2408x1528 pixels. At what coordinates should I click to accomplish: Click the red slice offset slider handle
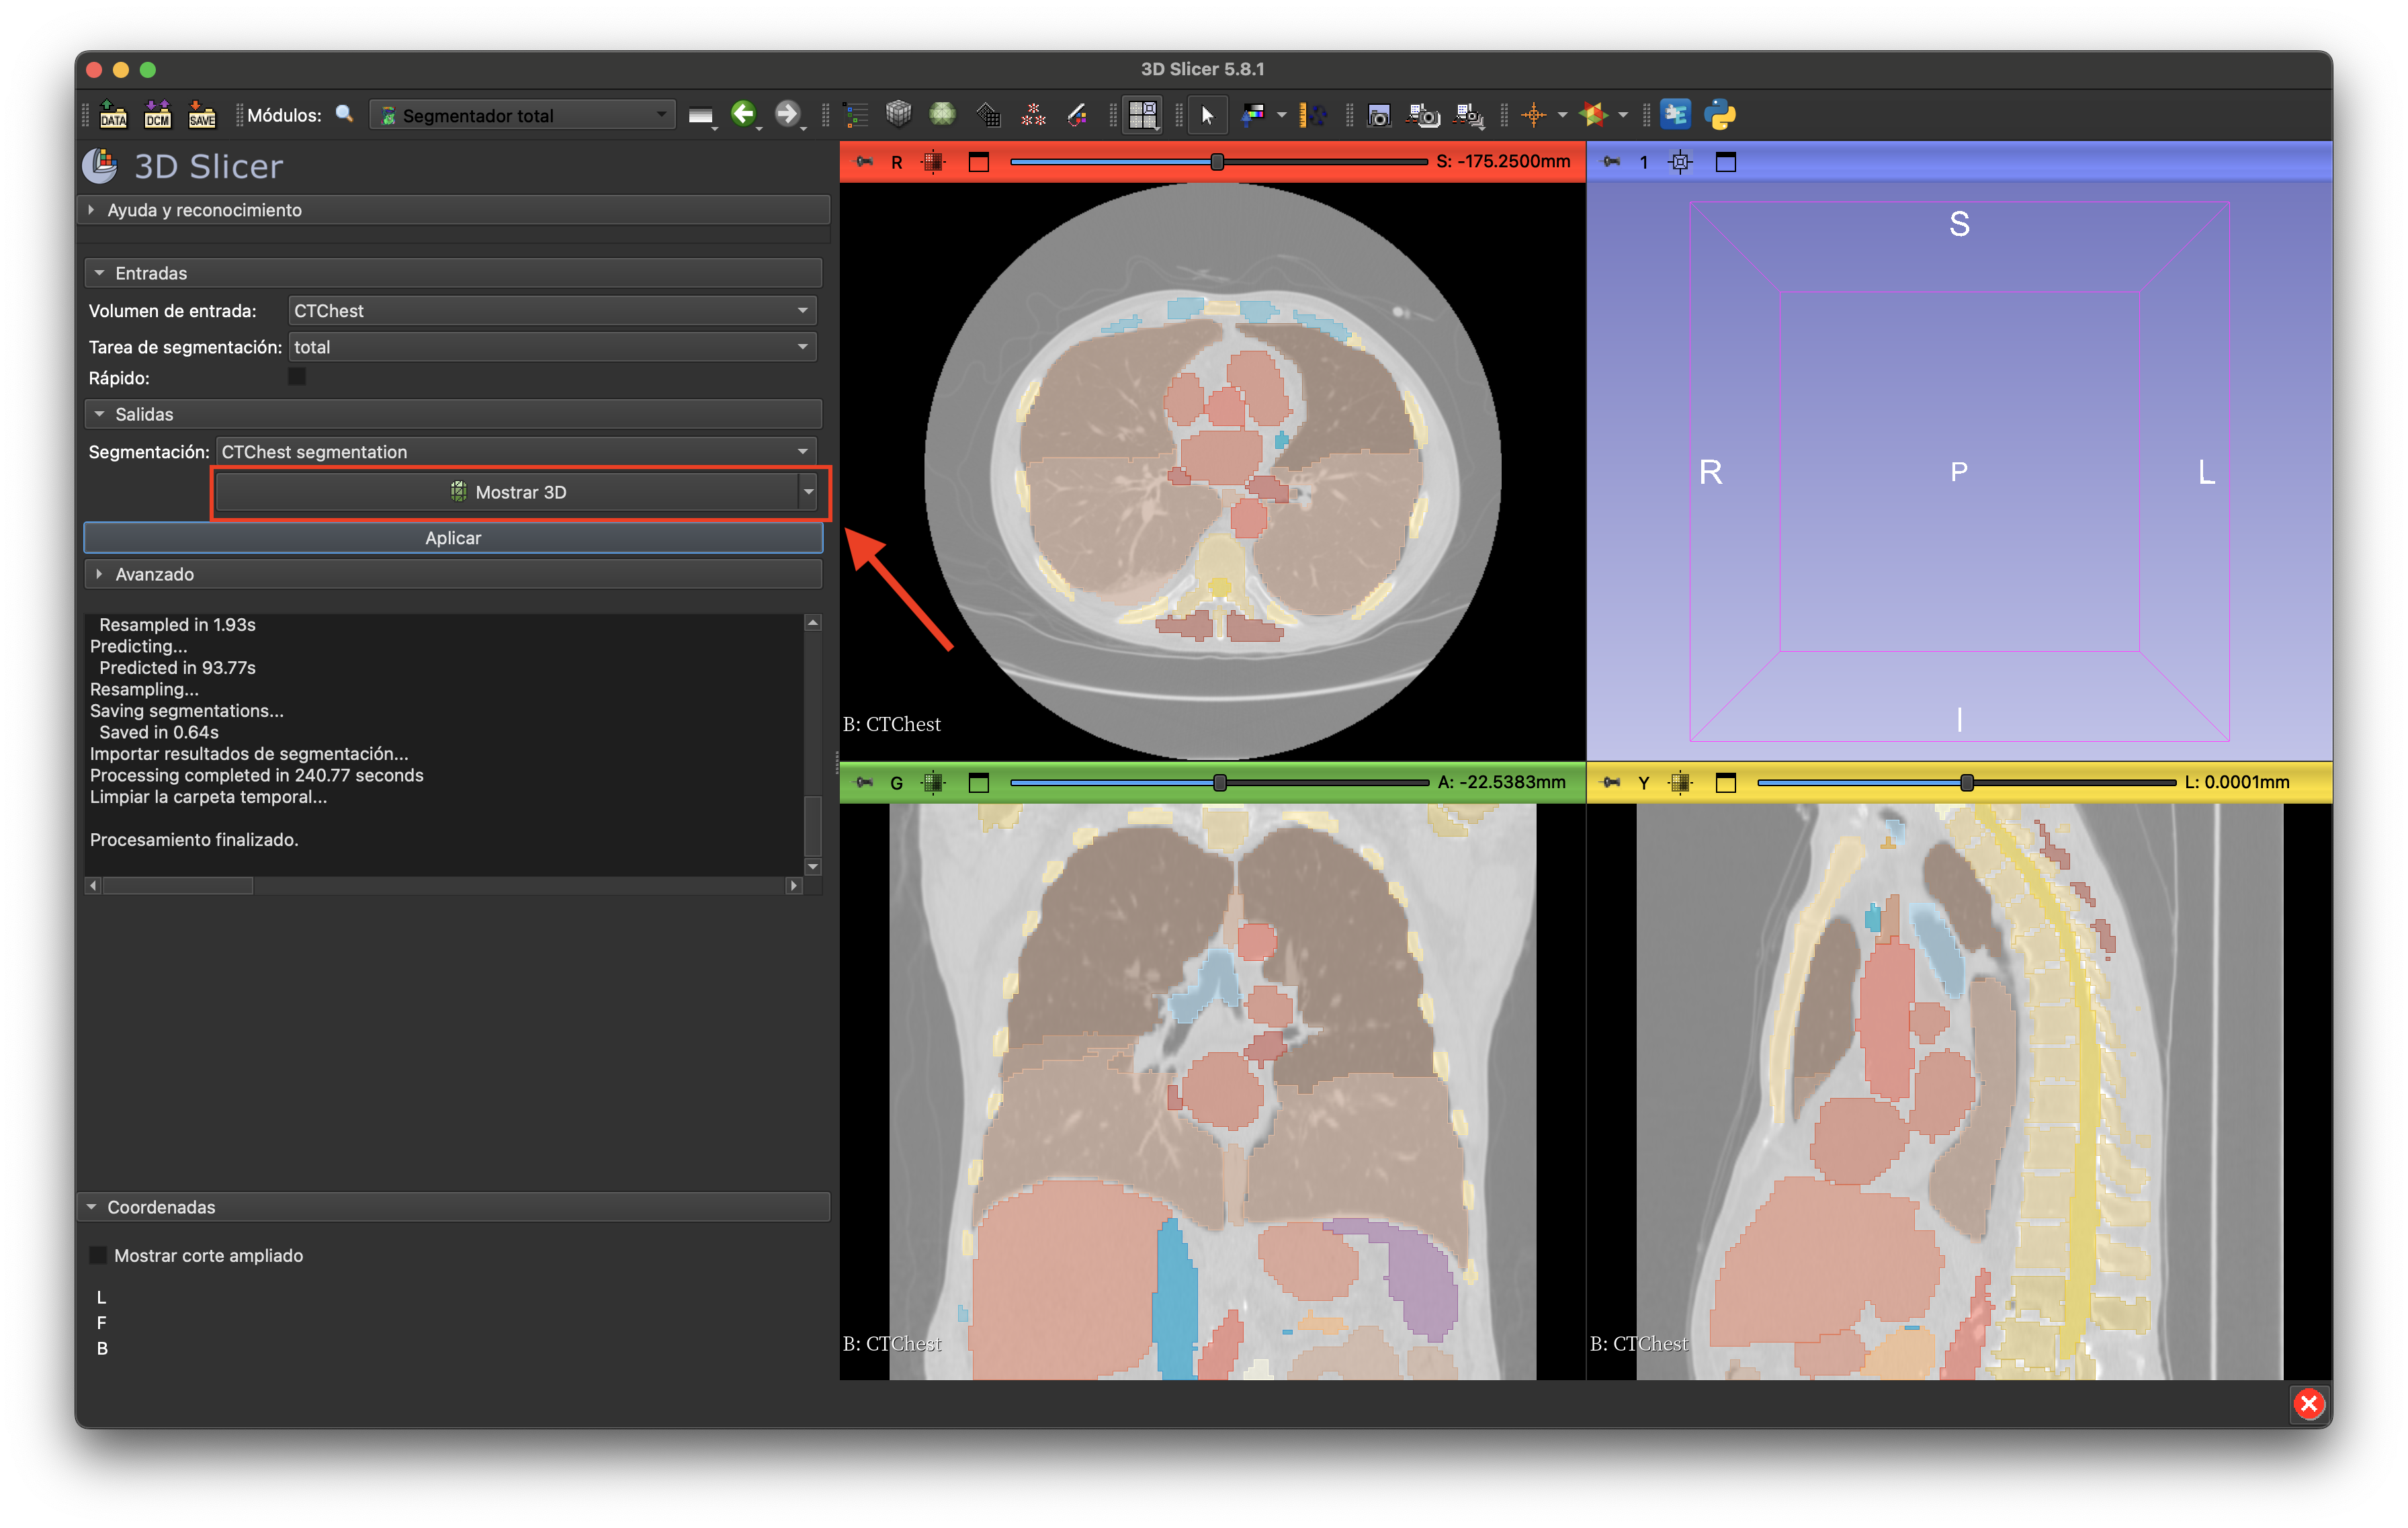[x=1217, y=162]
